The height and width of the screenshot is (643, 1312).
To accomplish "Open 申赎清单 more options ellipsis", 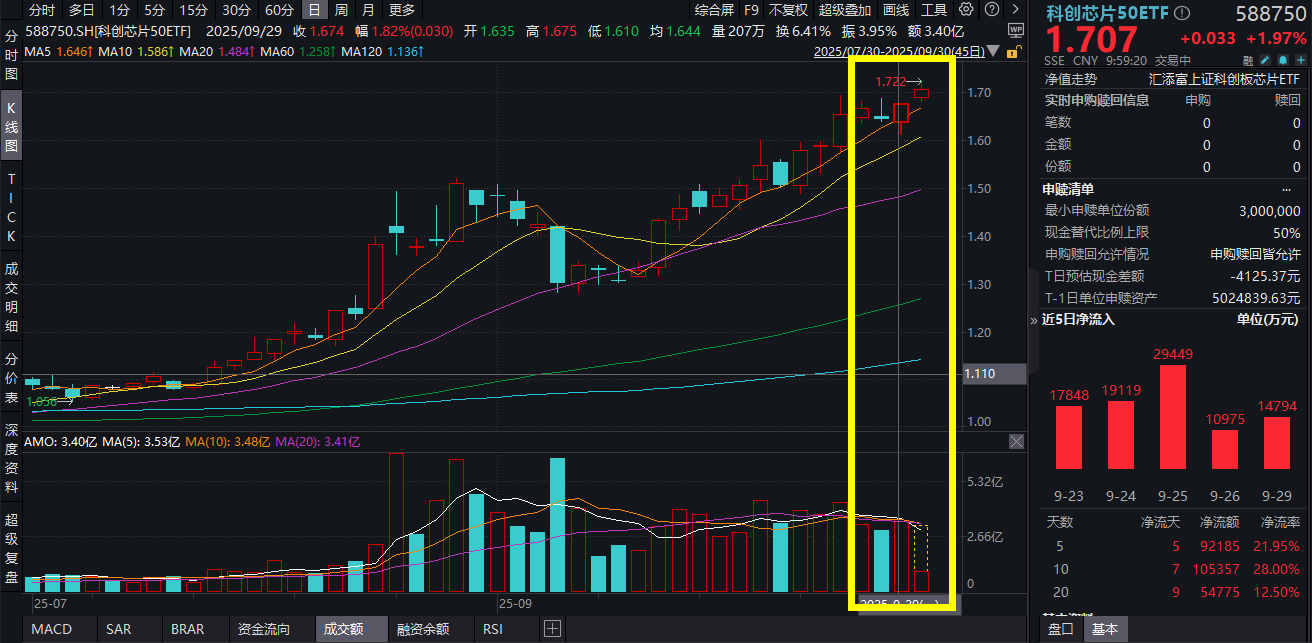I will click(1287, 189).
